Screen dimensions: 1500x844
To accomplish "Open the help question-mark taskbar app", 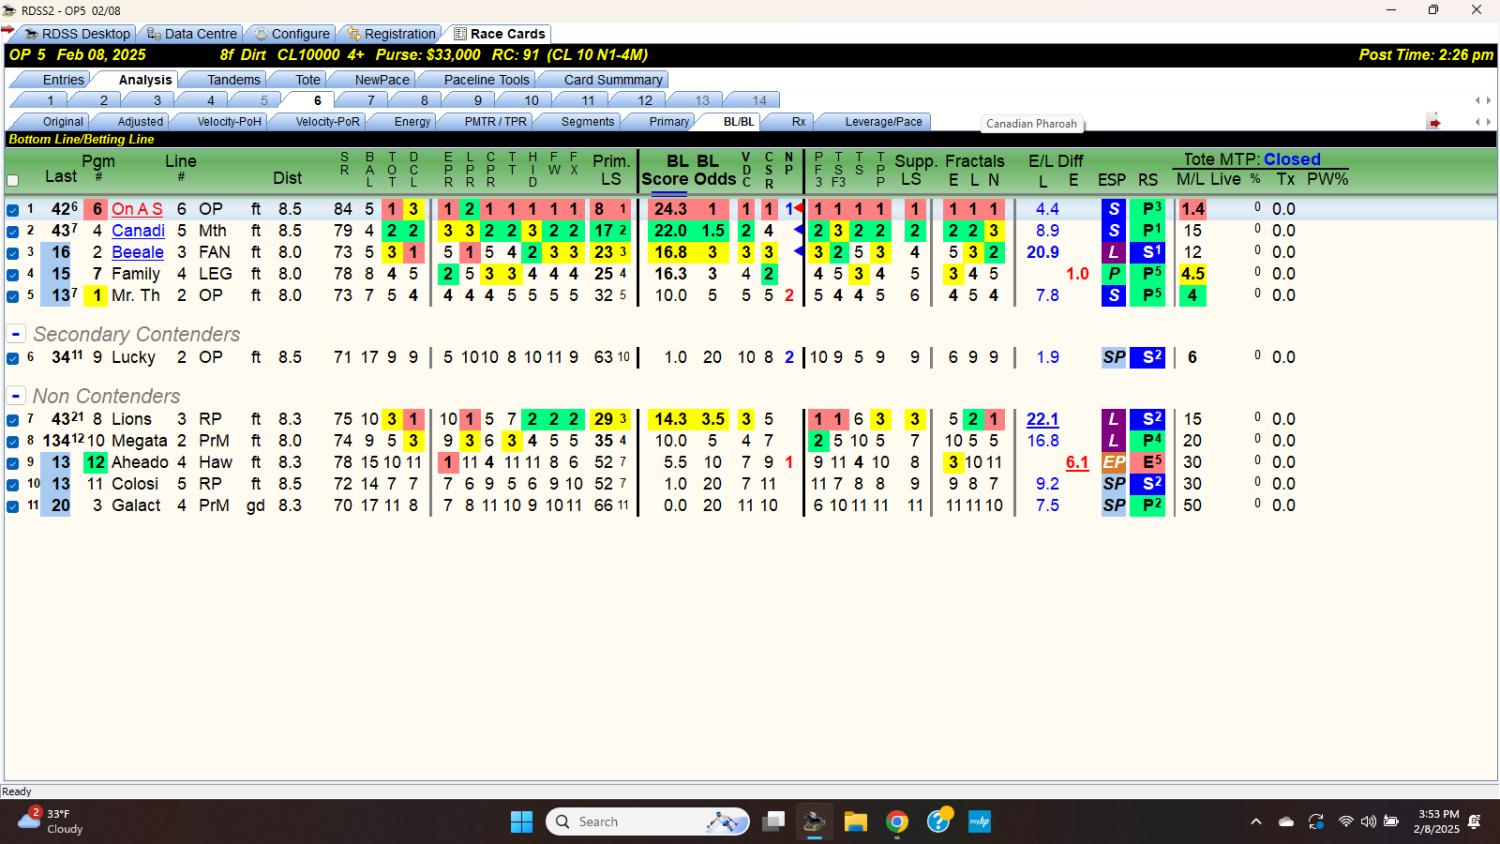I will 939,822.
